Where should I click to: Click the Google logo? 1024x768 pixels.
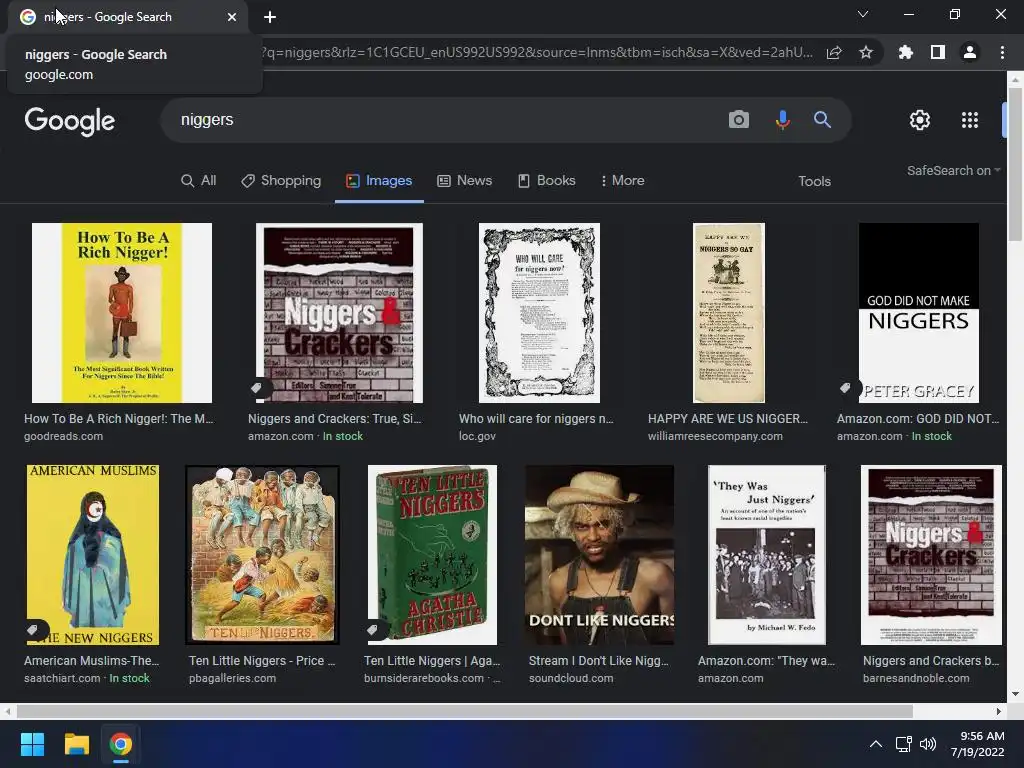[70, 121]
